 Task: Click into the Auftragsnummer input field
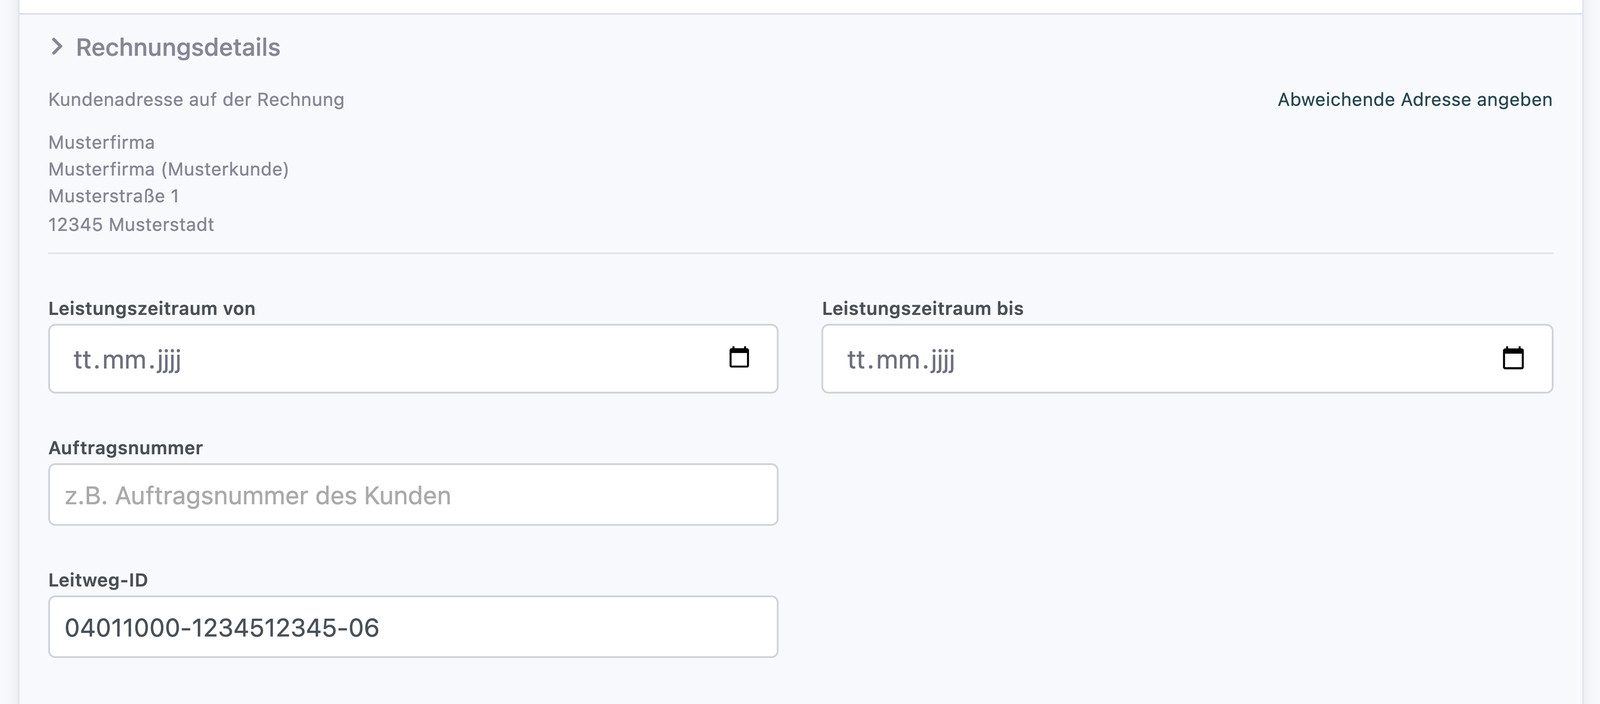413,494
